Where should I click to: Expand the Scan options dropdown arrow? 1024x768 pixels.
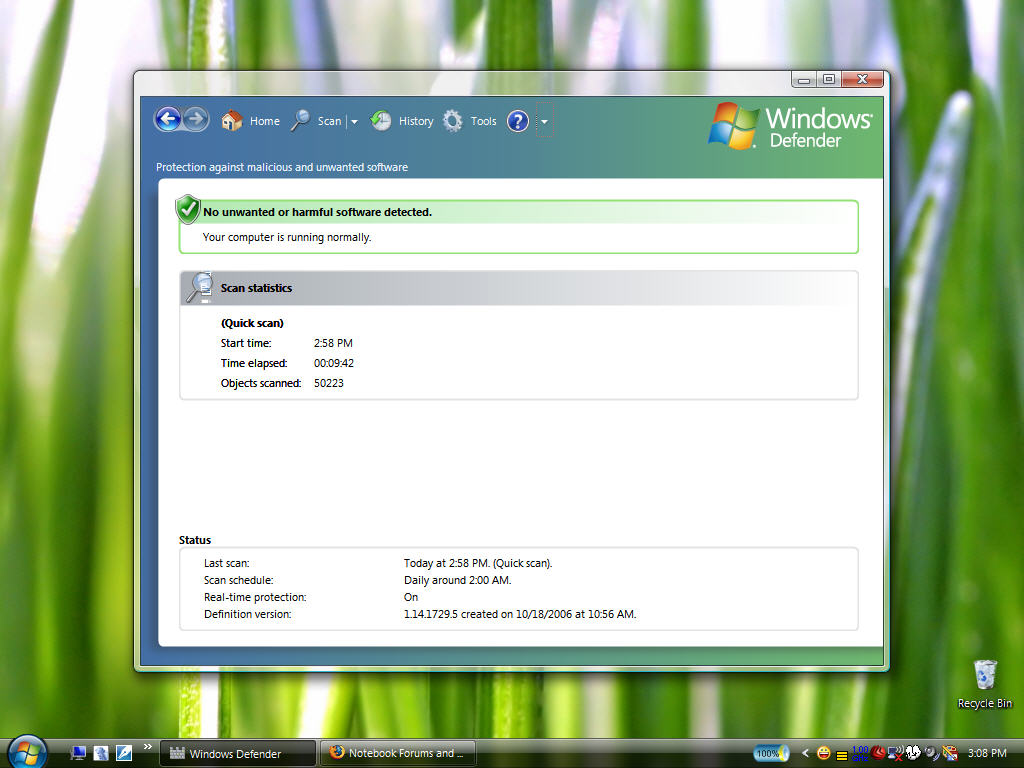point(354,121)
